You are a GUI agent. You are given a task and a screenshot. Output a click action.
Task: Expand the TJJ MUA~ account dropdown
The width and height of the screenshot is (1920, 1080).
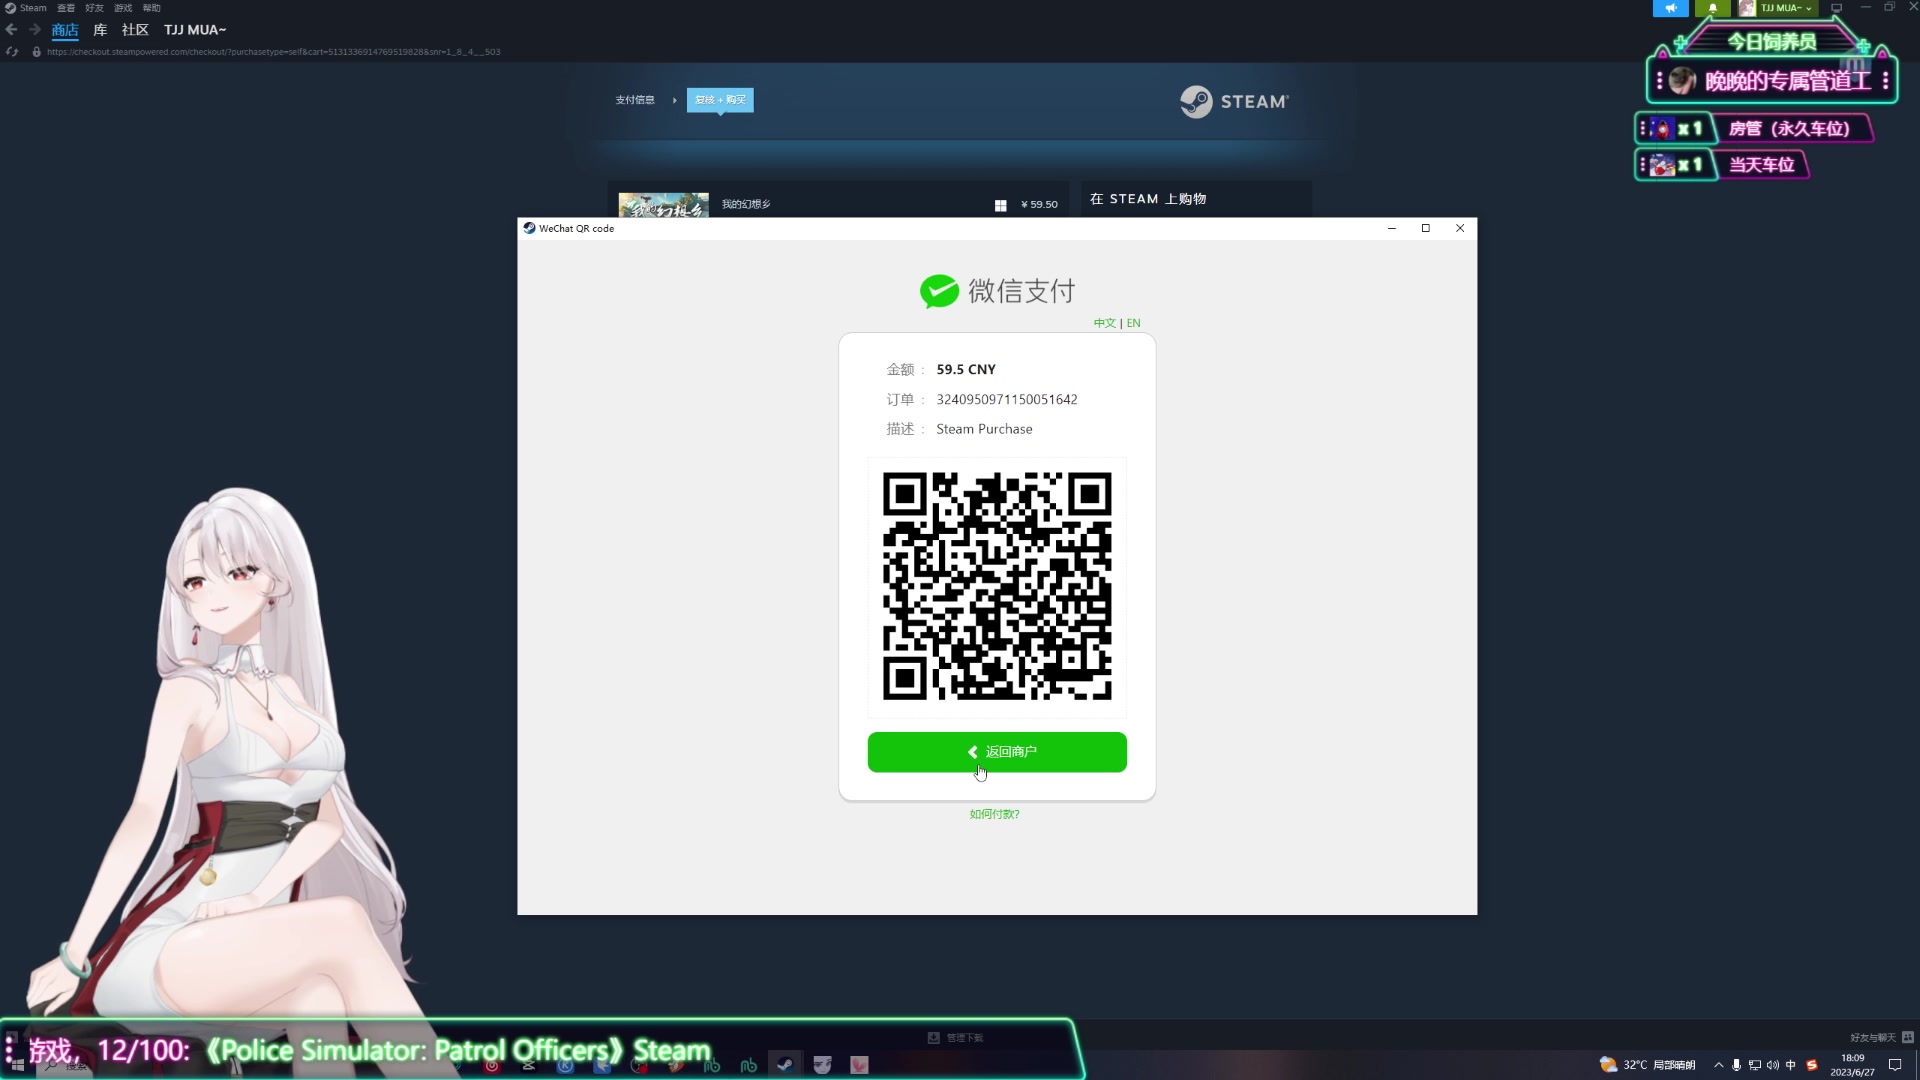pyautogui.click(x=1786, y=8)
